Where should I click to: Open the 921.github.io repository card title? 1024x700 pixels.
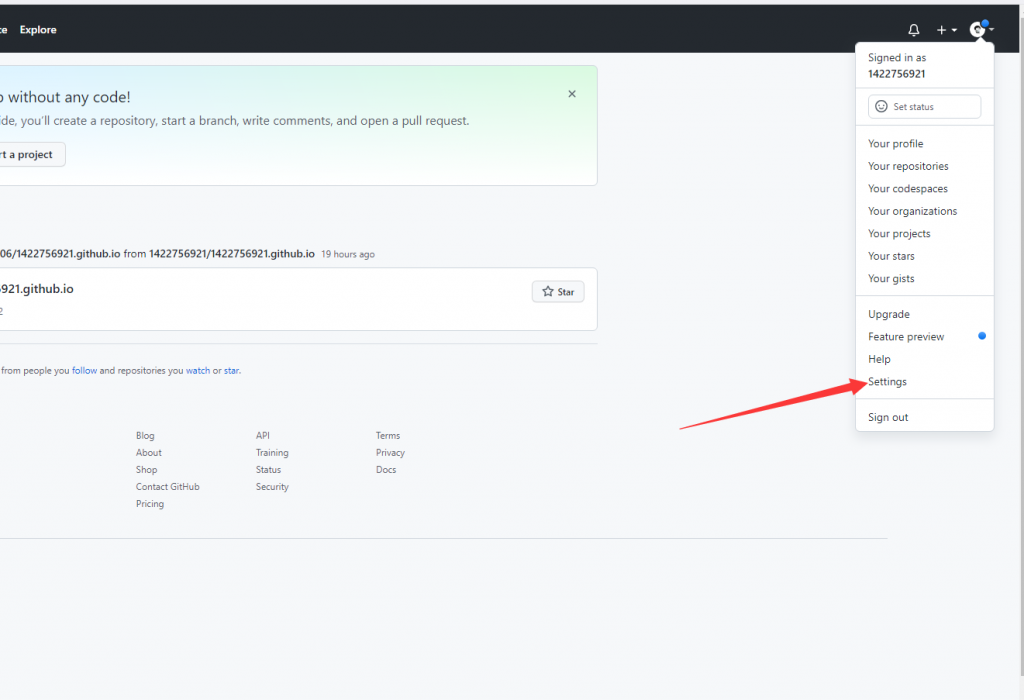point(37,289)
